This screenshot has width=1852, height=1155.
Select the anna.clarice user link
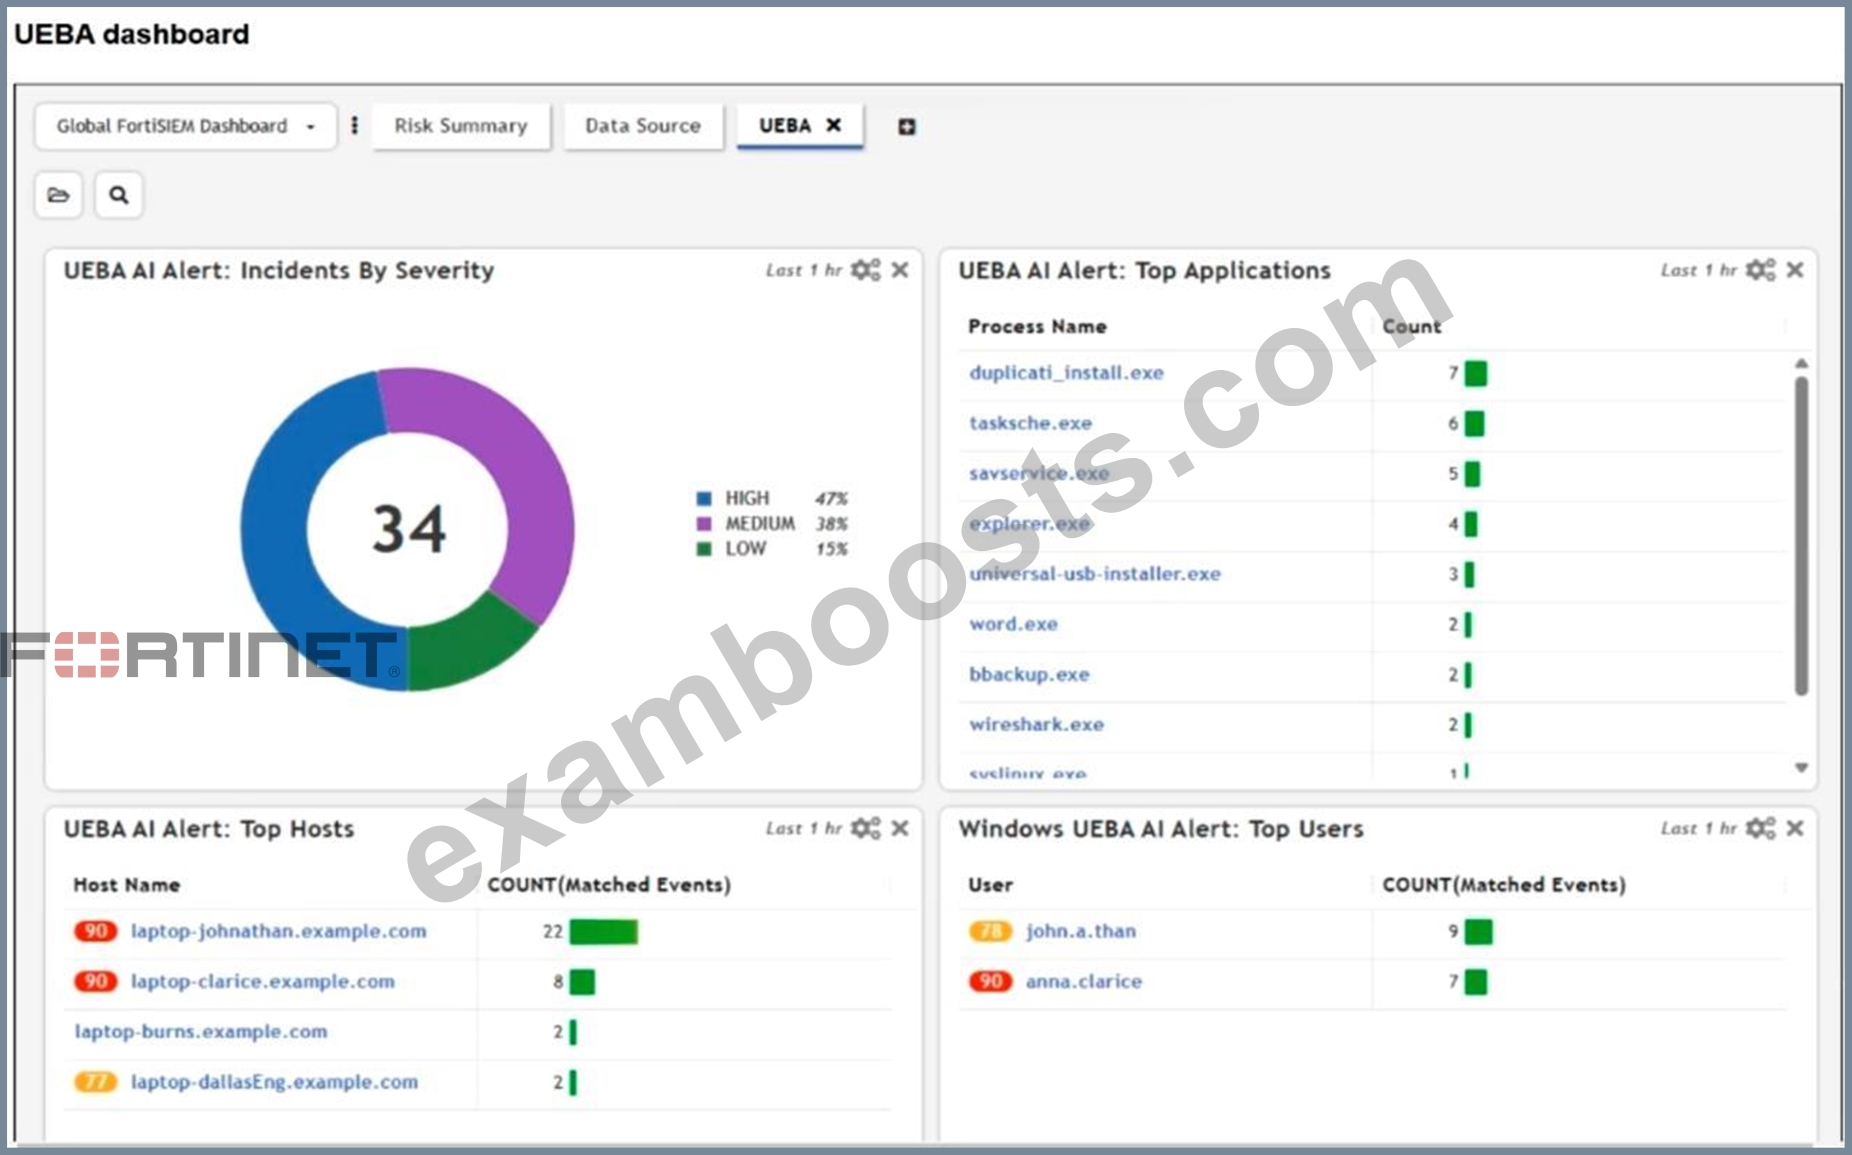click(1084, 981)
